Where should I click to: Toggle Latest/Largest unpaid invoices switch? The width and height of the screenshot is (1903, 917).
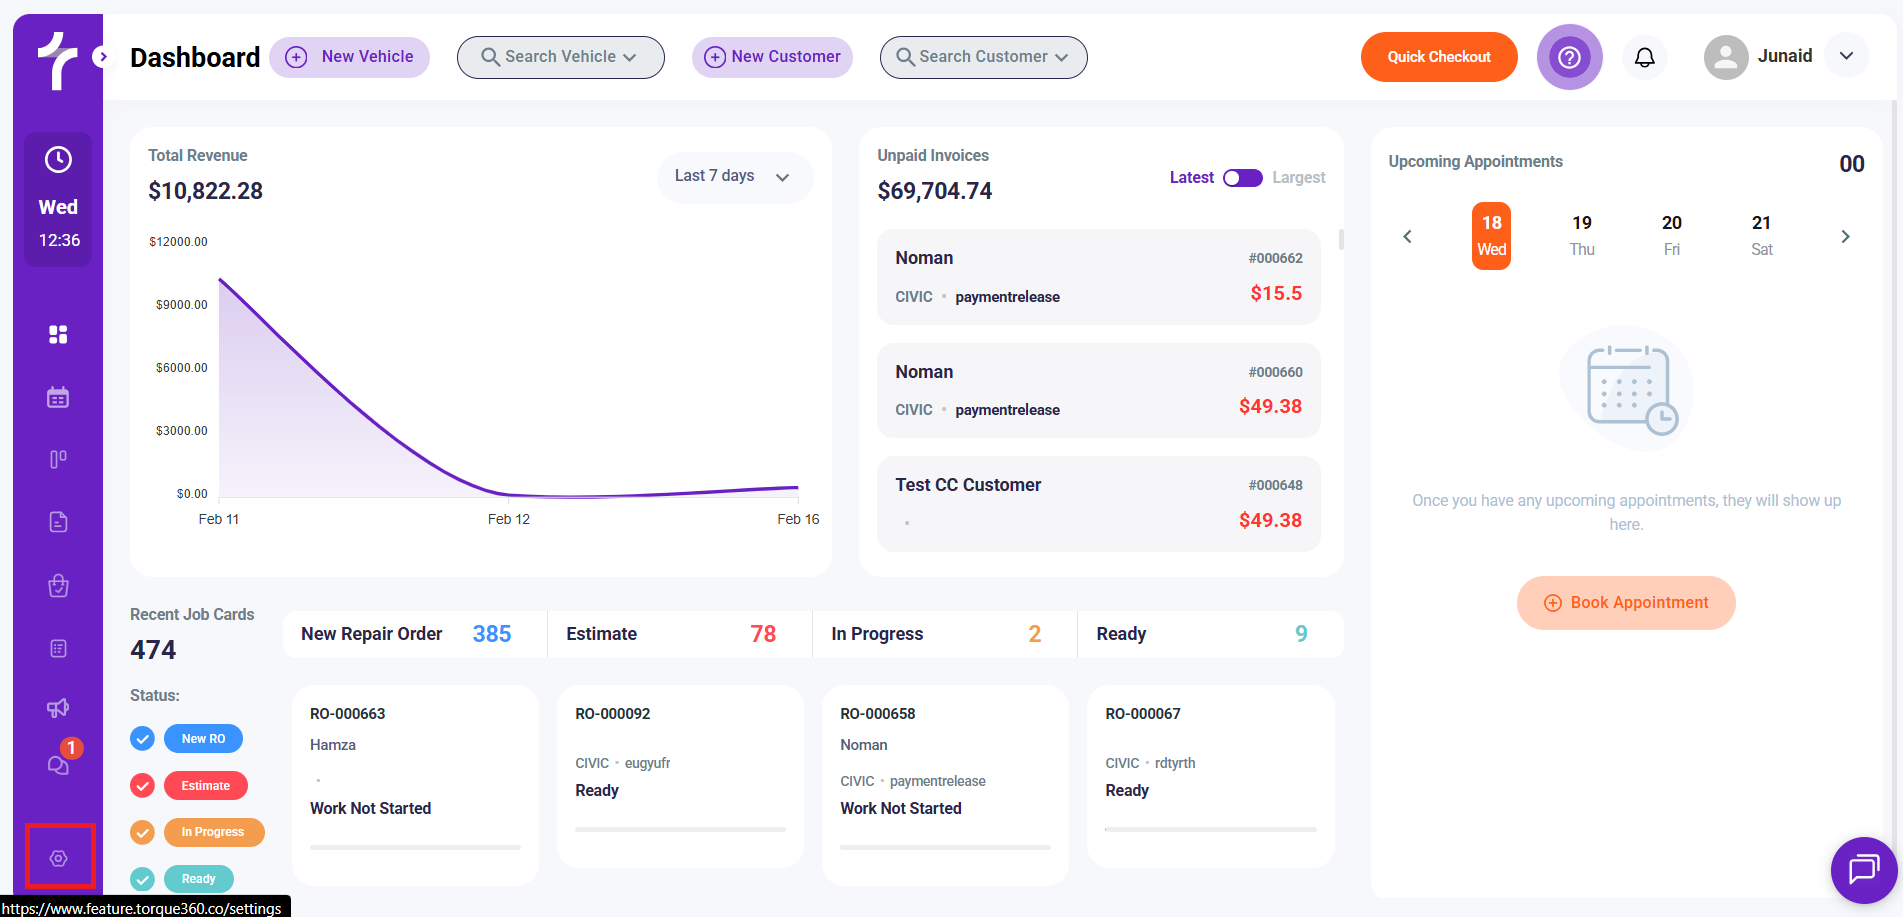1243,178
